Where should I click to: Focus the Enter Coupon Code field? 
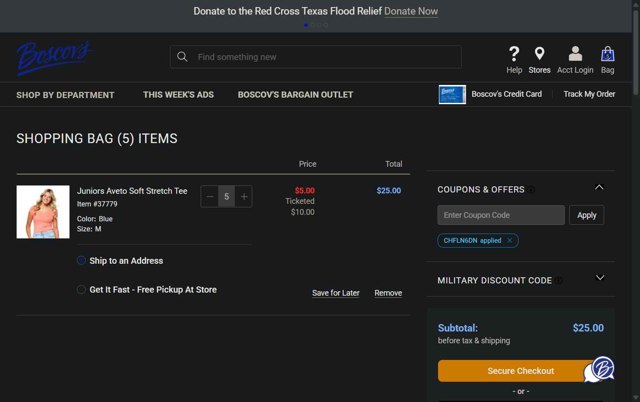point(501,215)
